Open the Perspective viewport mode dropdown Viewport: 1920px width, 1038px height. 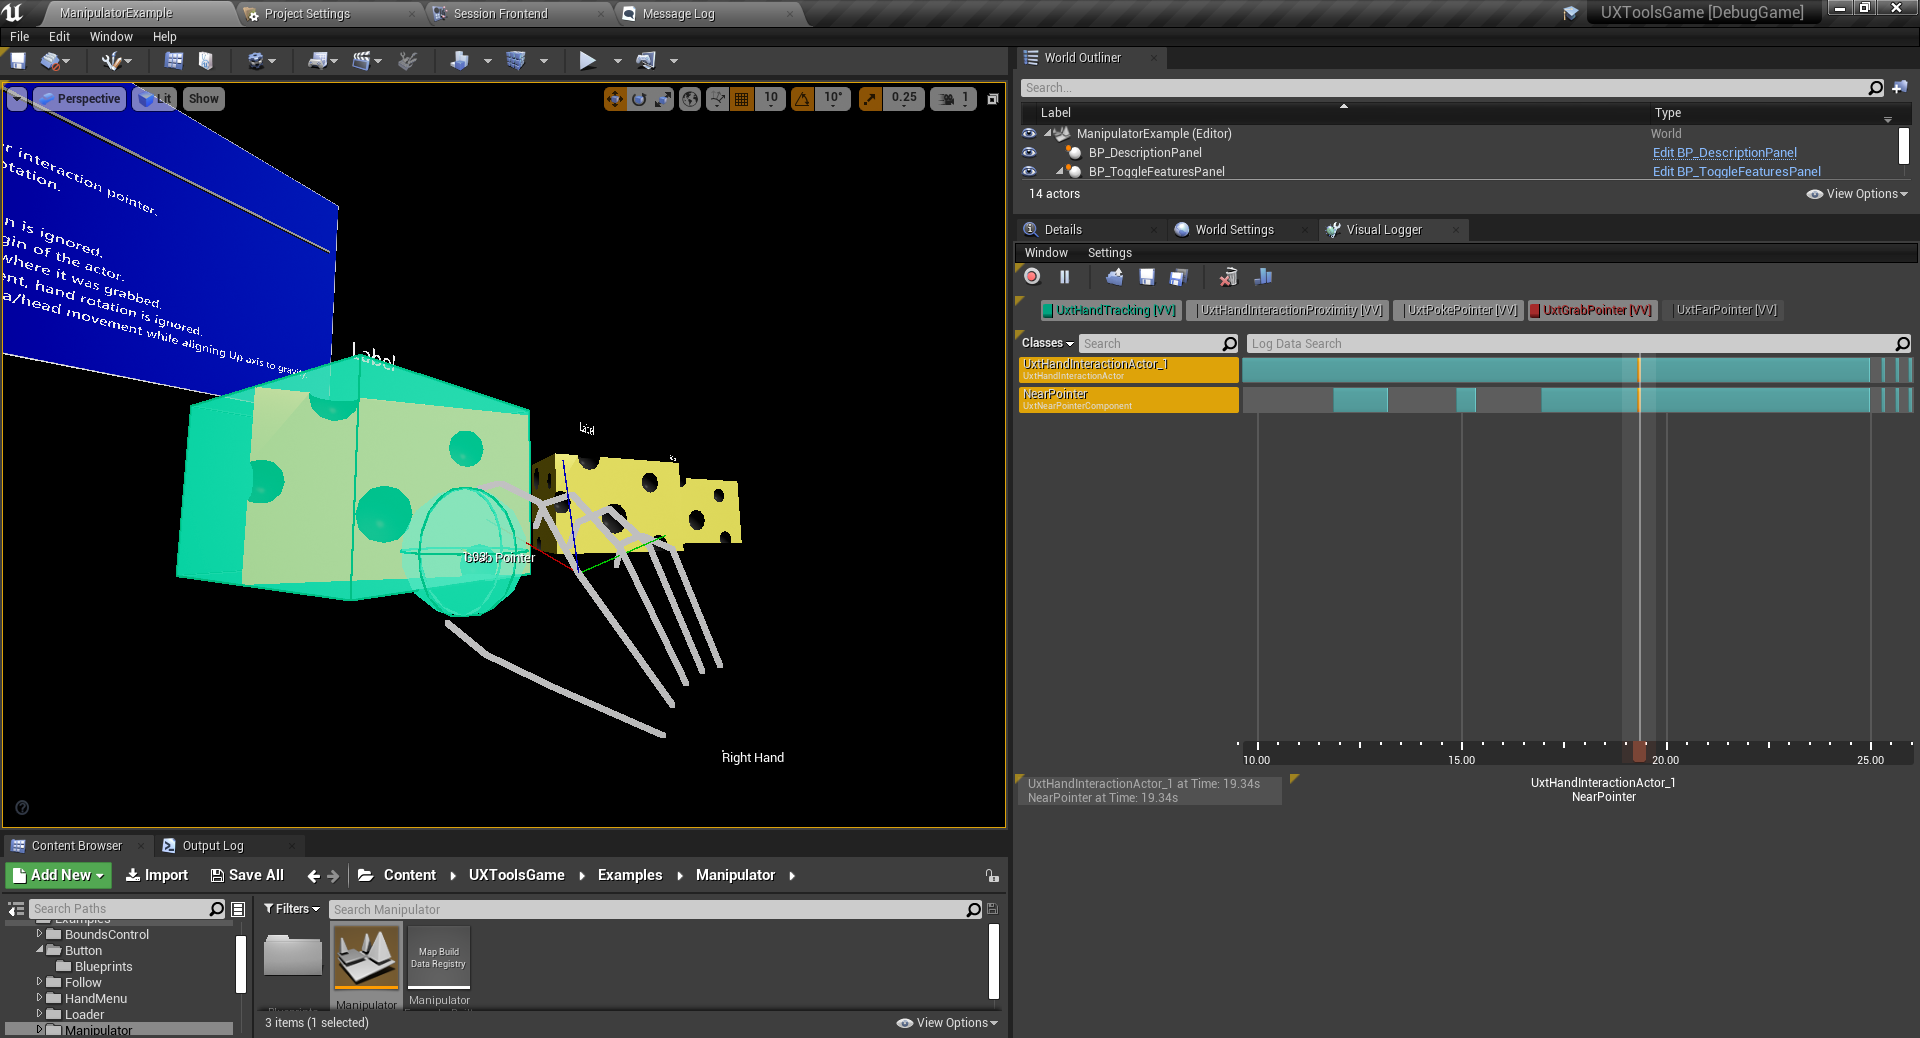[x=80, y=99]
